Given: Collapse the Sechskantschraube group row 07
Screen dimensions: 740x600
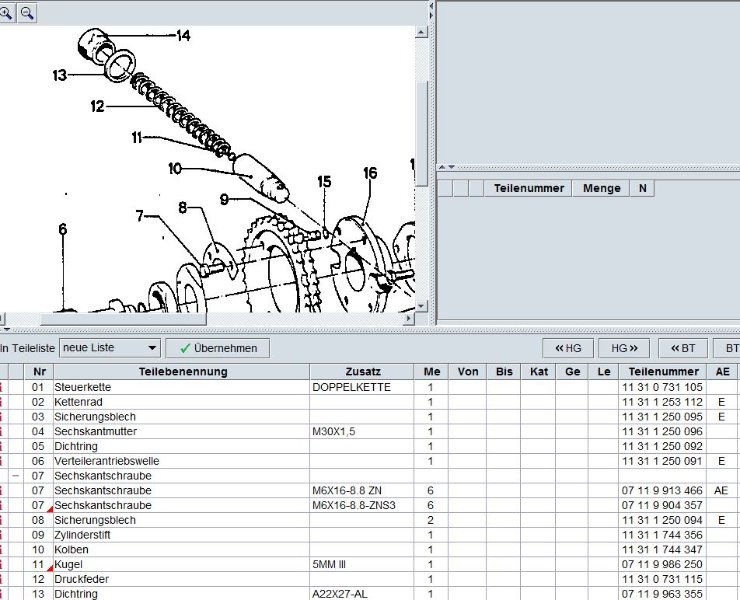Looking at the screenshot, I should 16,476.
